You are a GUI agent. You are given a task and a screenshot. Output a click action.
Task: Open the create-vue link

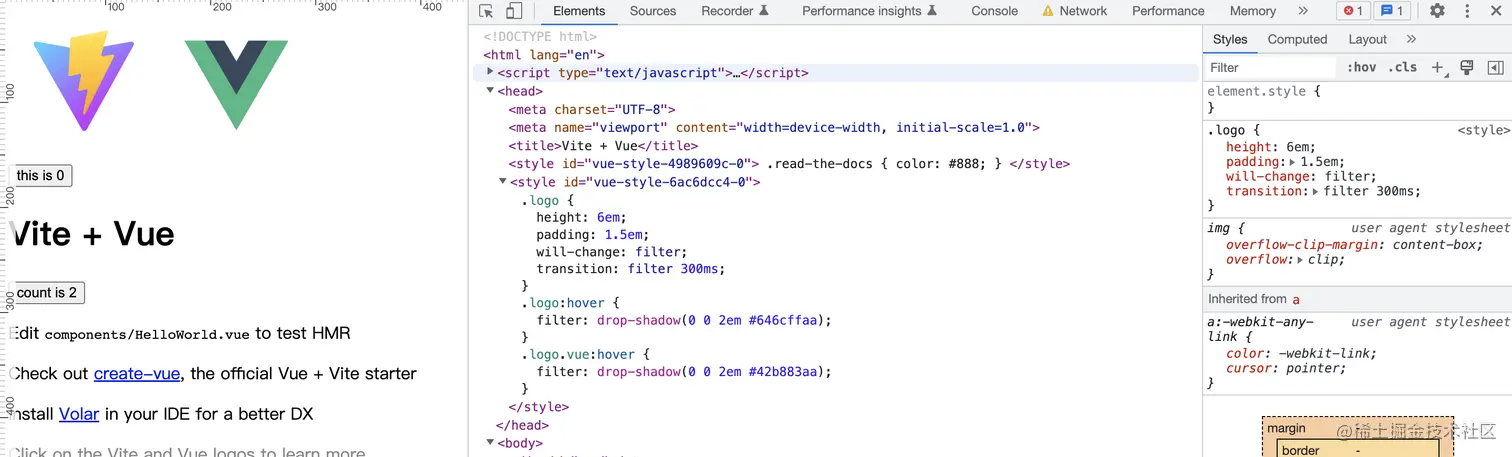point(137,374)
